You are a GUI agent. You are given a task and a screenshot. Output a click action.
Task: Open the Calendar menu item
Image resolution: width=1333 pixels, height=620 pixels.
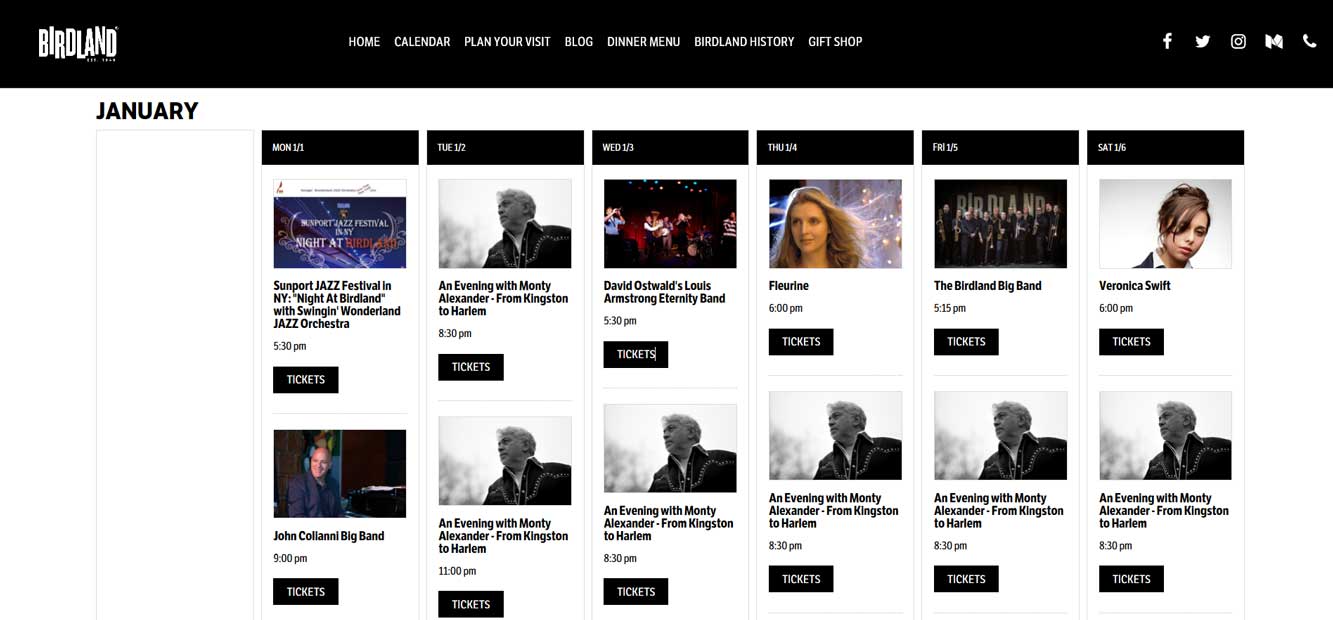coord(422,42)
